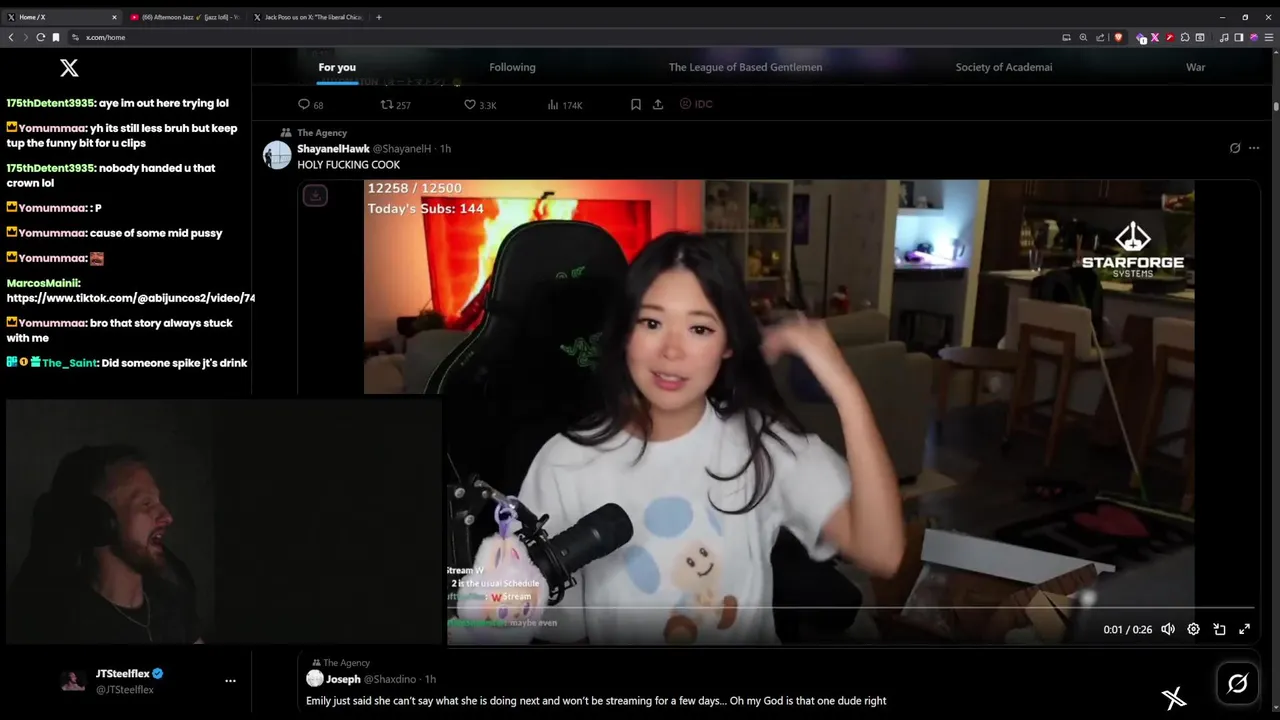
Task: Open the extensions puzzle piece menu
Action: point(1185,37)
